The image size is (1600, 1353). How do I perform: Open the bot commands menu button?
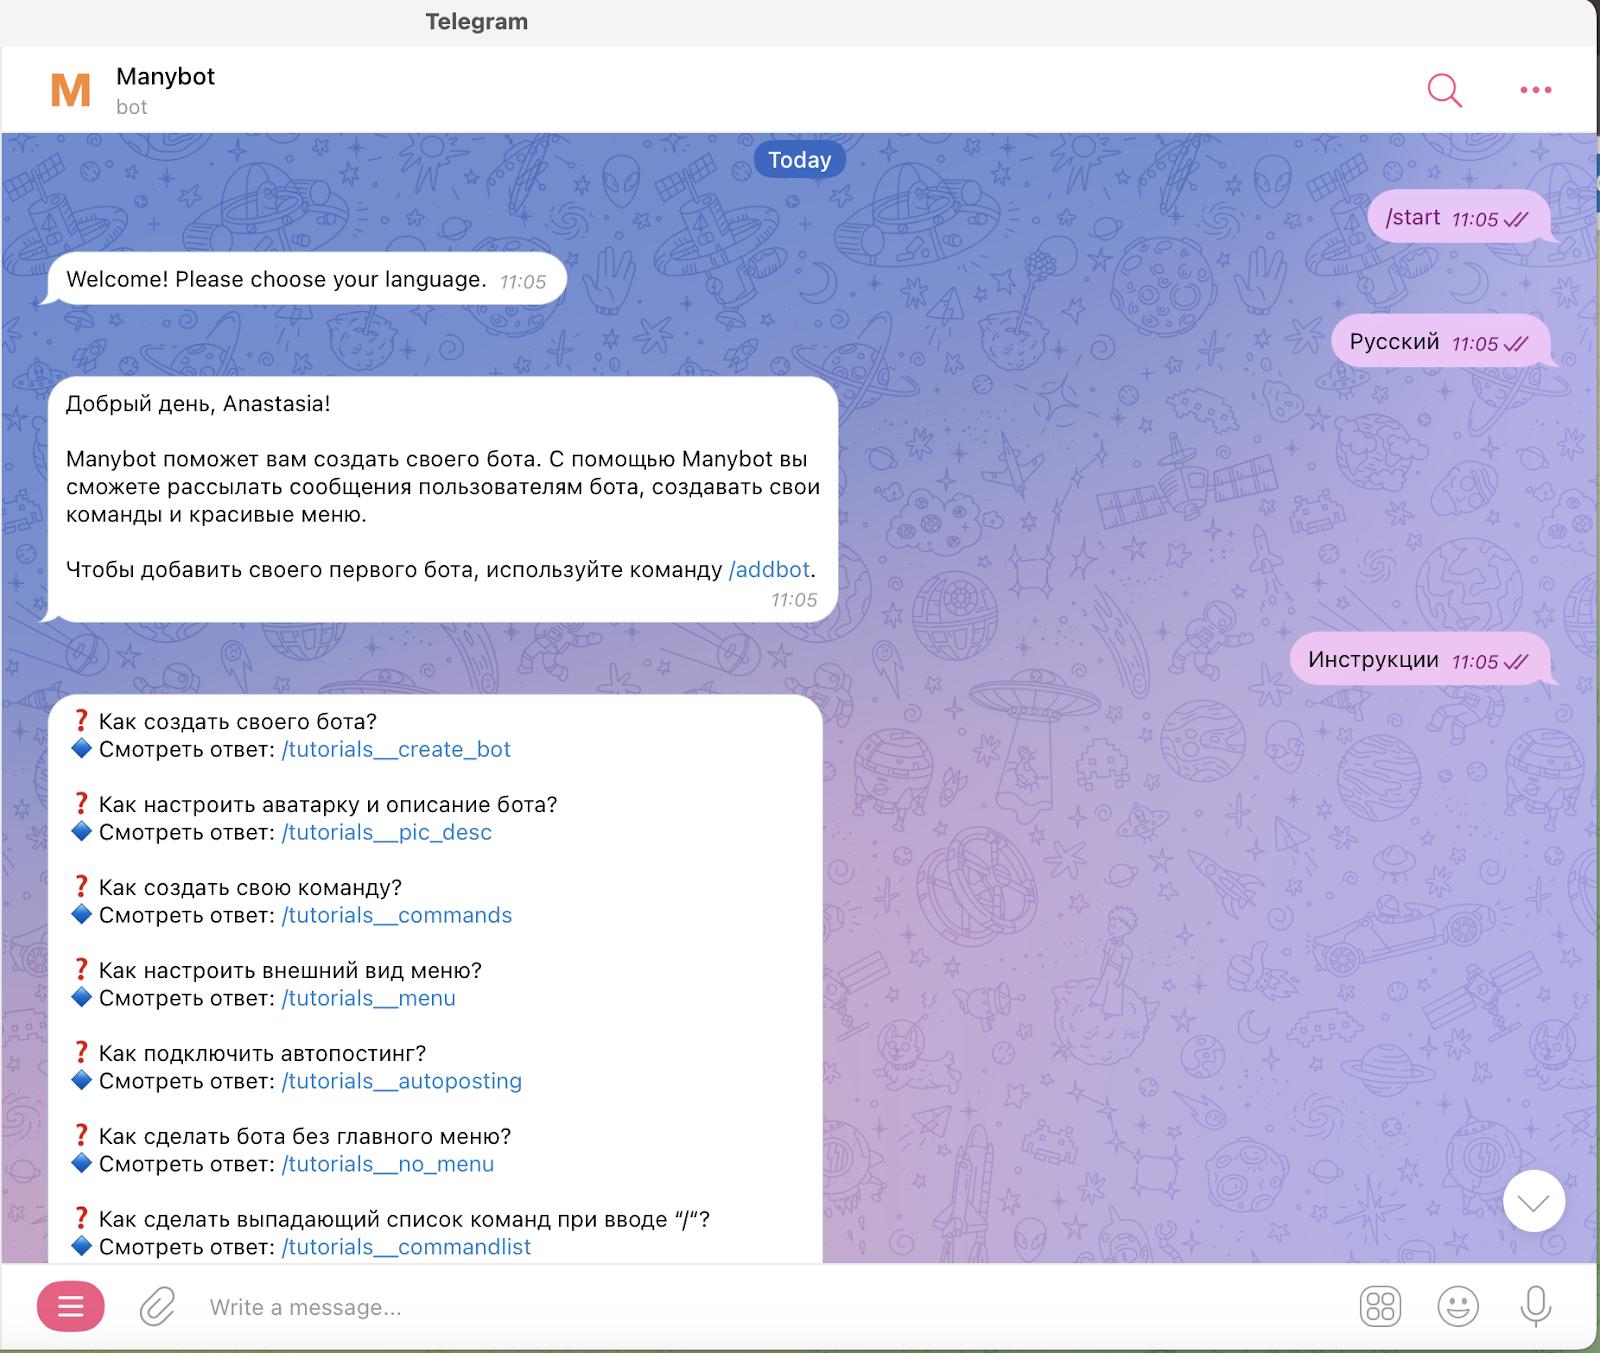pos(70,1306)
